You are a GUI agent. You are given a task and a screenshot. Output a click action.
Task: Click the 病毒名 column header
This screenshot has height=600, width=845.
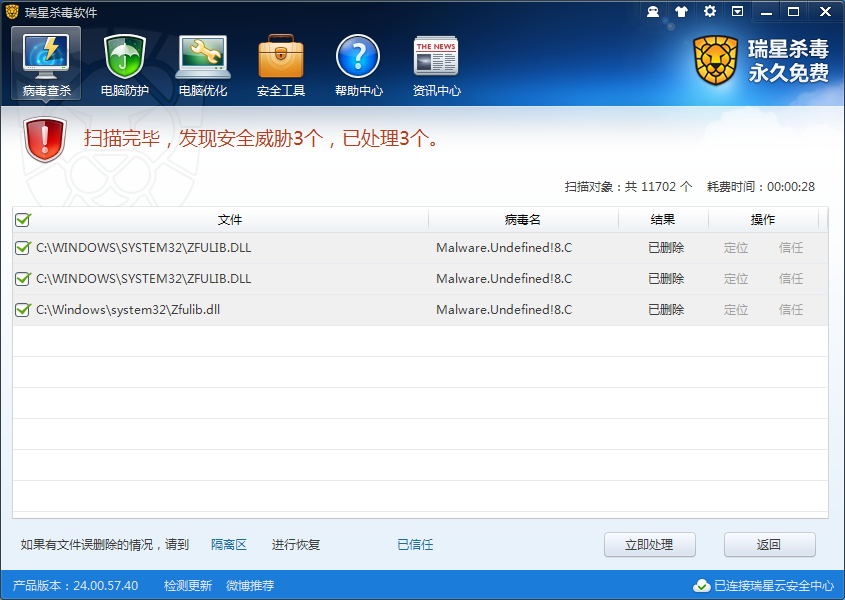pyautogui.click(x=523, y=219)
